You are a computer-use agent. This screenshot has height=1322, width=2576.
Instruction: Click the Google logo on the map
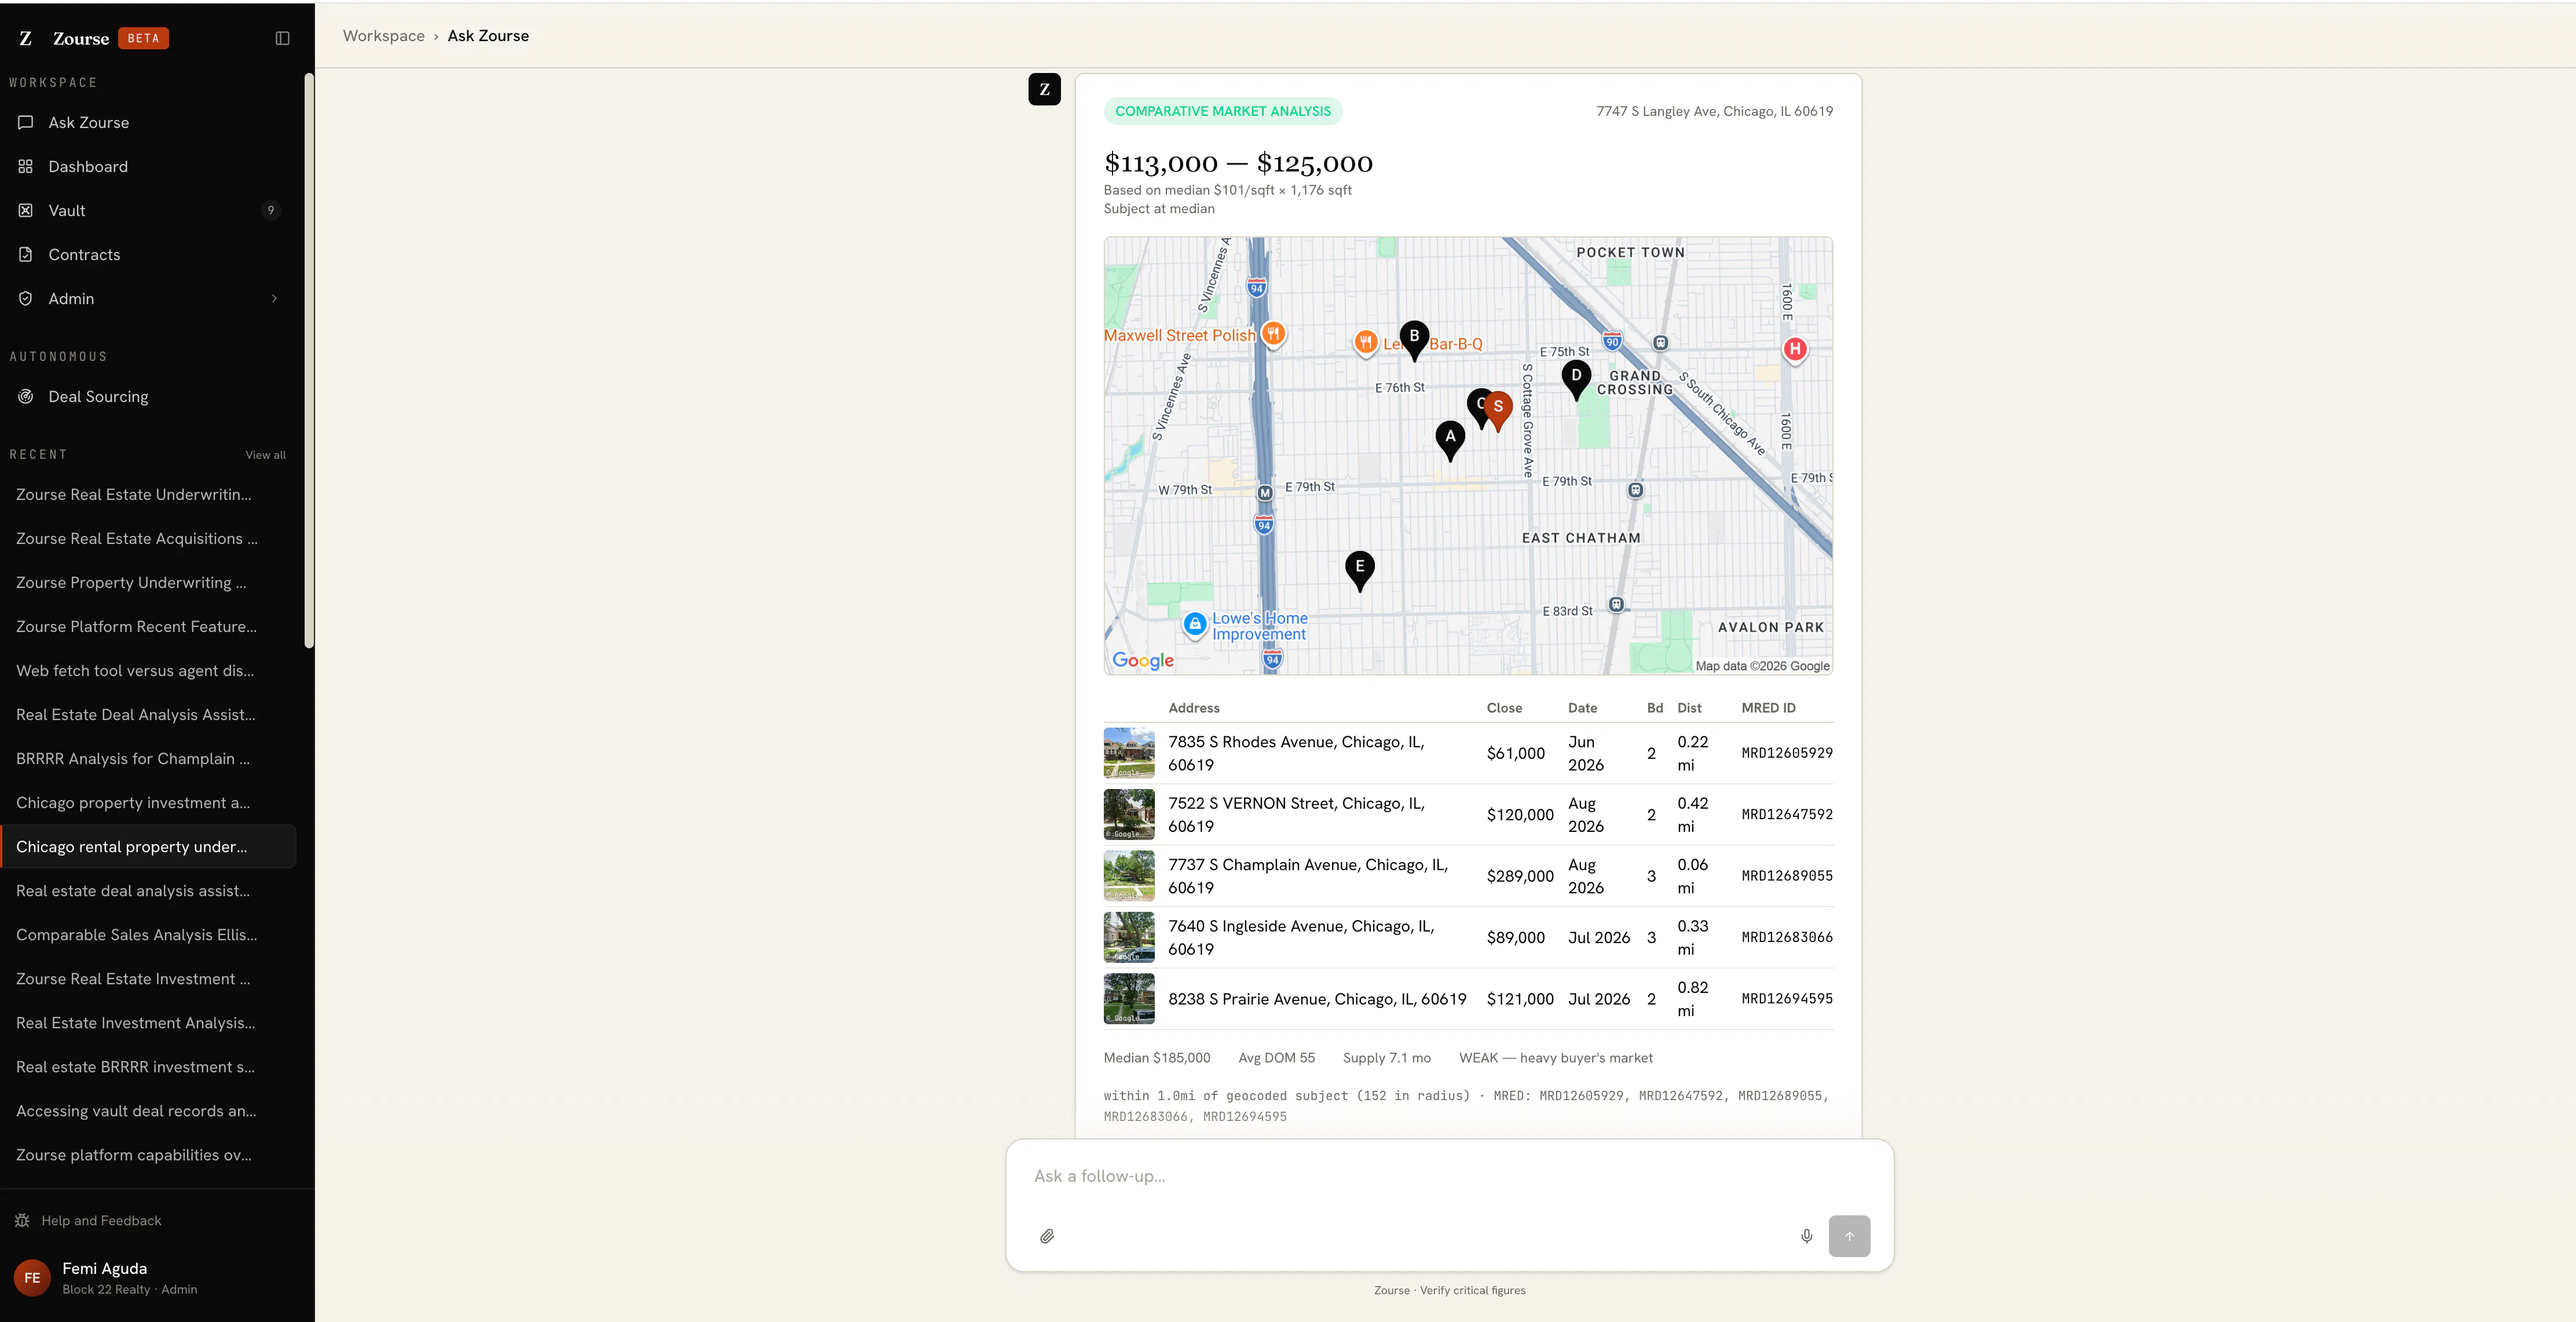[x=1143, y=660]
